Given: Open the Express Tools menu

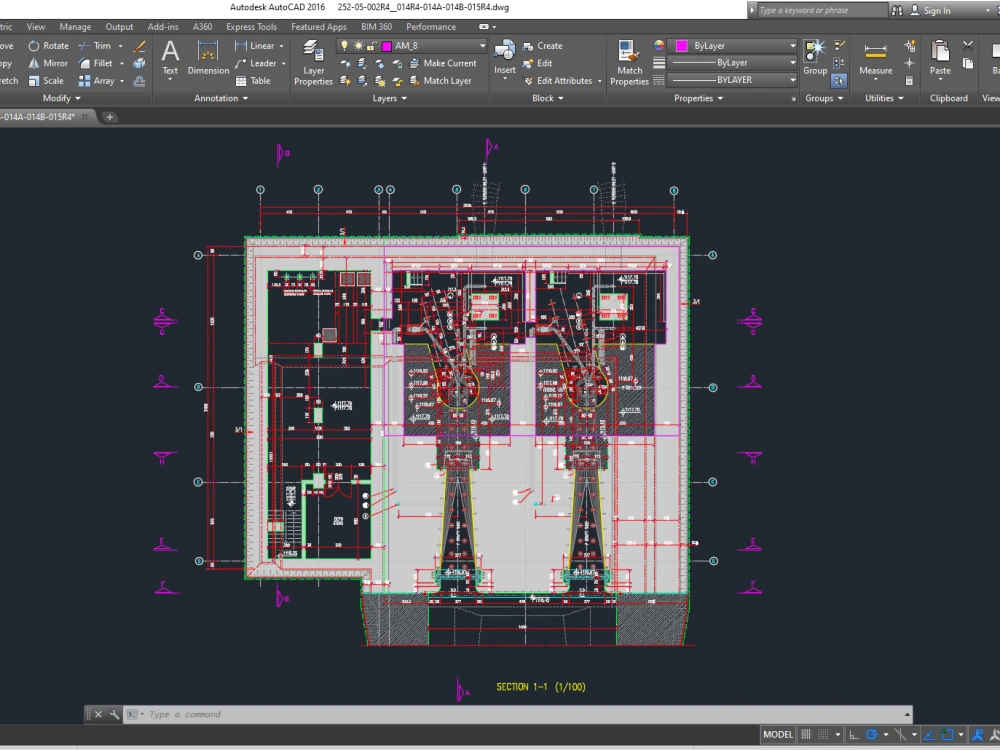Looking at the screenshot, I should [251, 26].
